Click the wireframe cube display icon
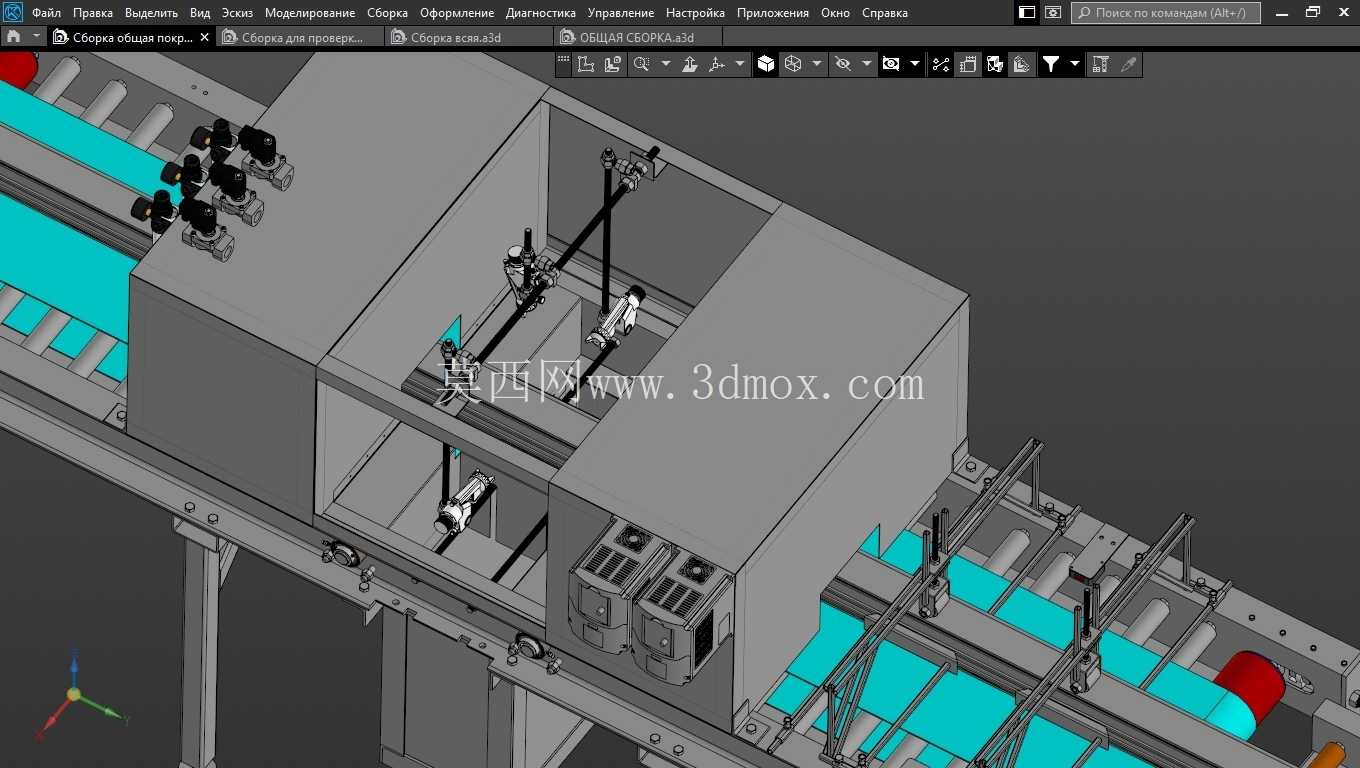 point(793,64)
